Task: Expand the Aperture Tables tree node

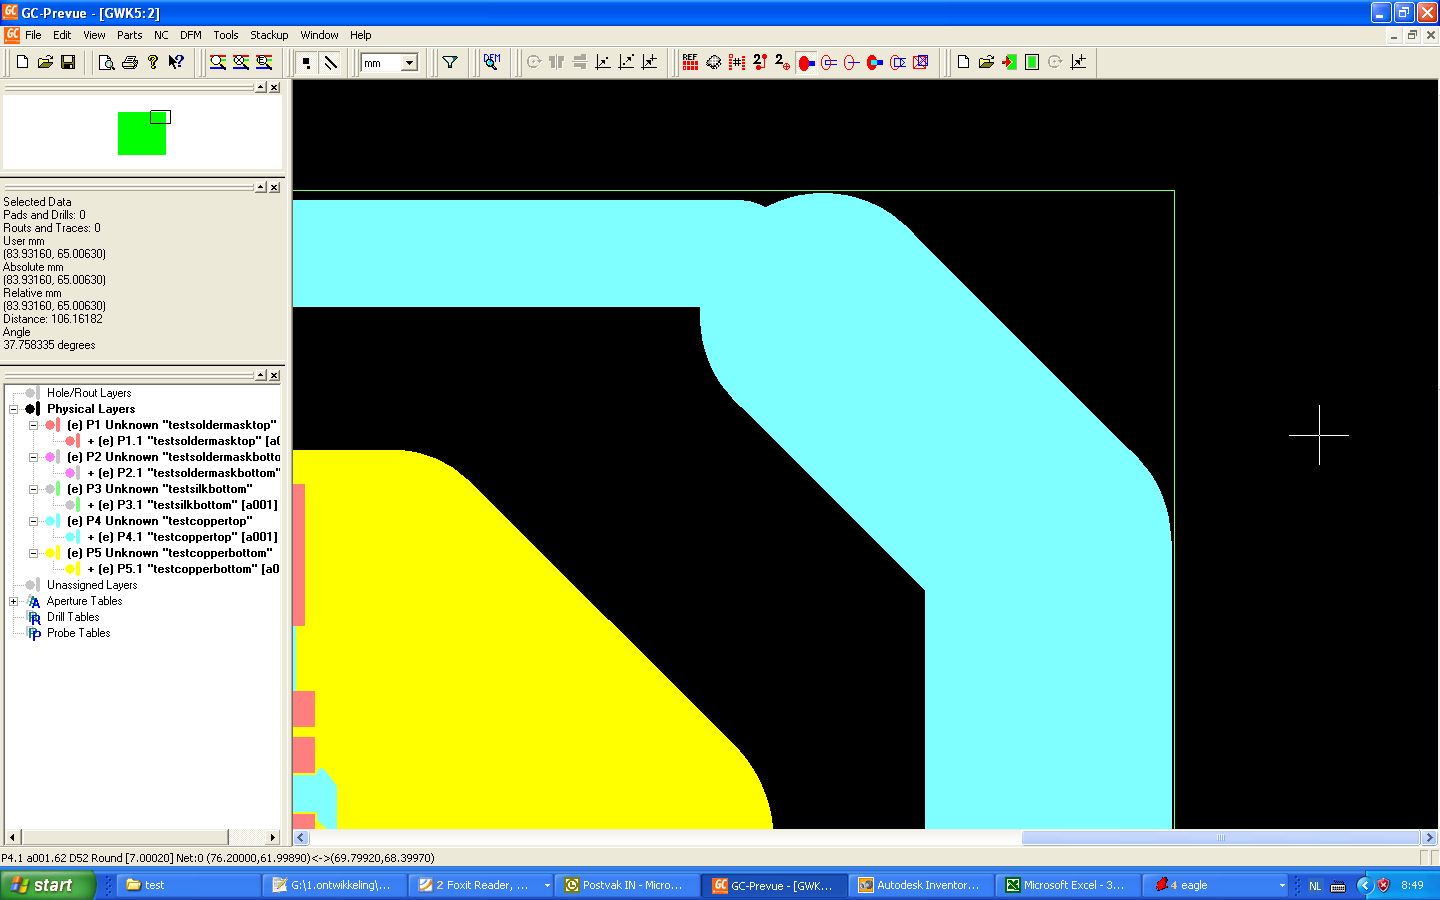Action: pyautogui.click(x=14, y=601)
